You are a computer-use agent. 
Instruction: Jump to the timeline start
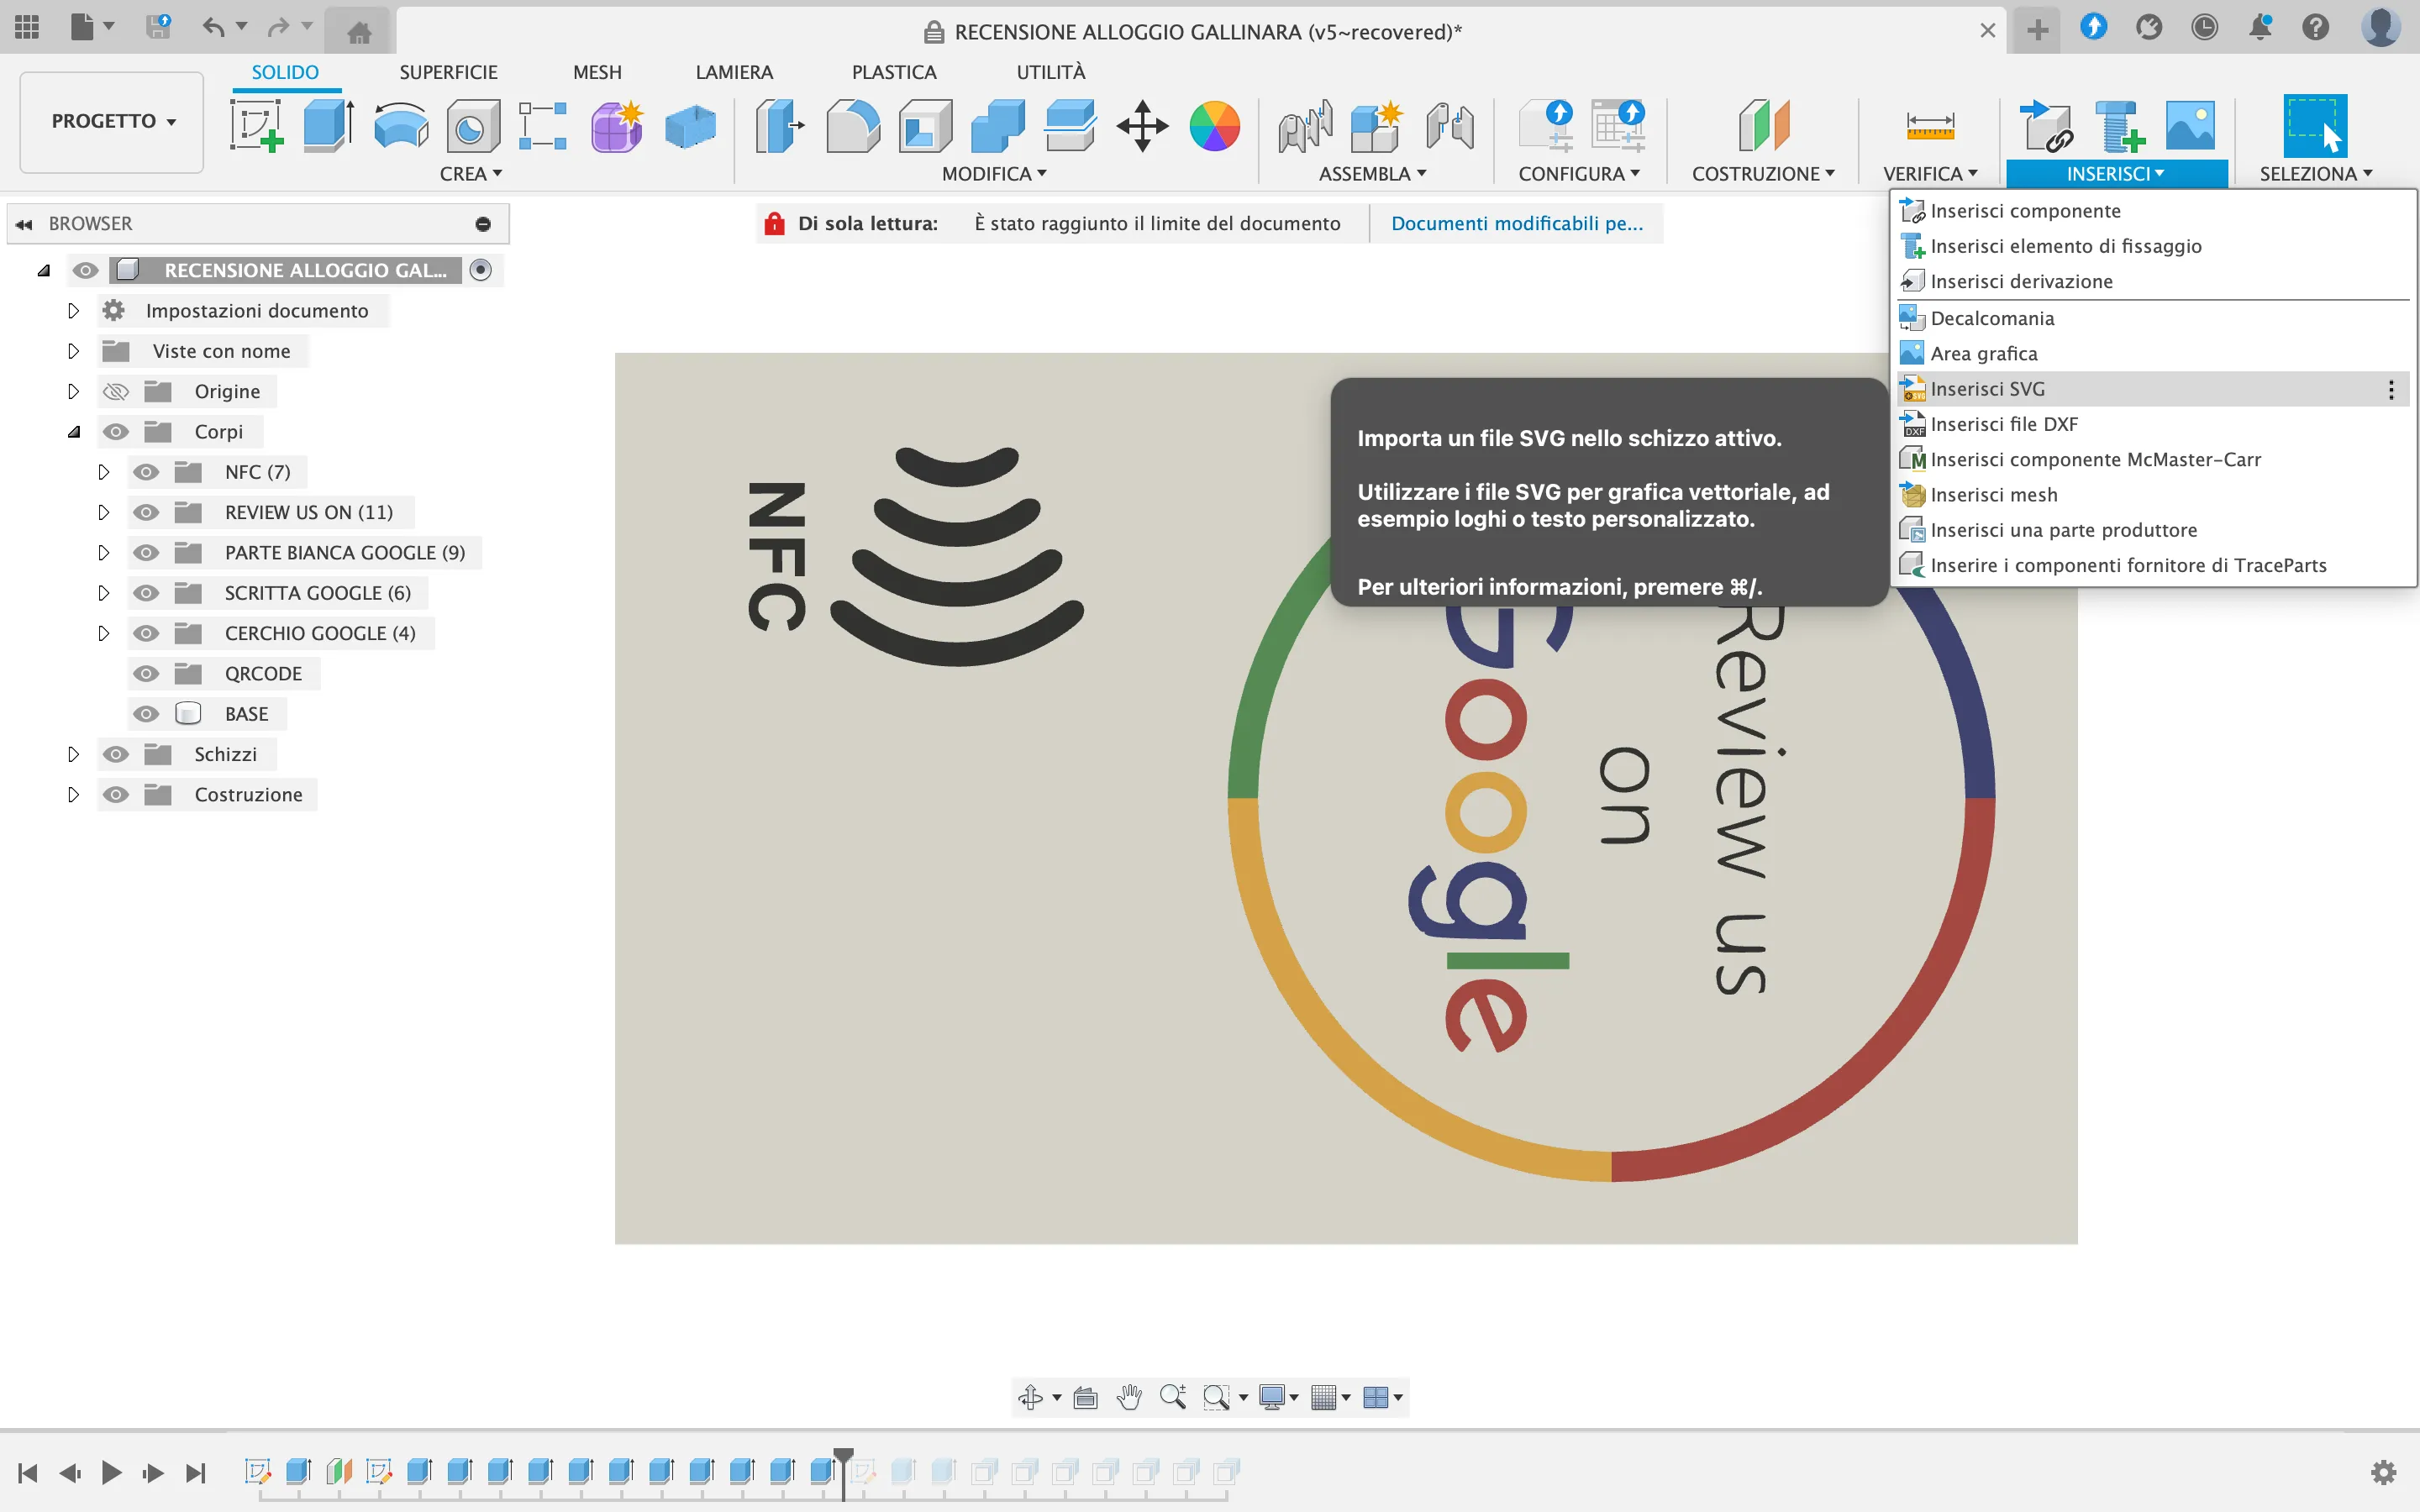click(x=28, y=1472)
